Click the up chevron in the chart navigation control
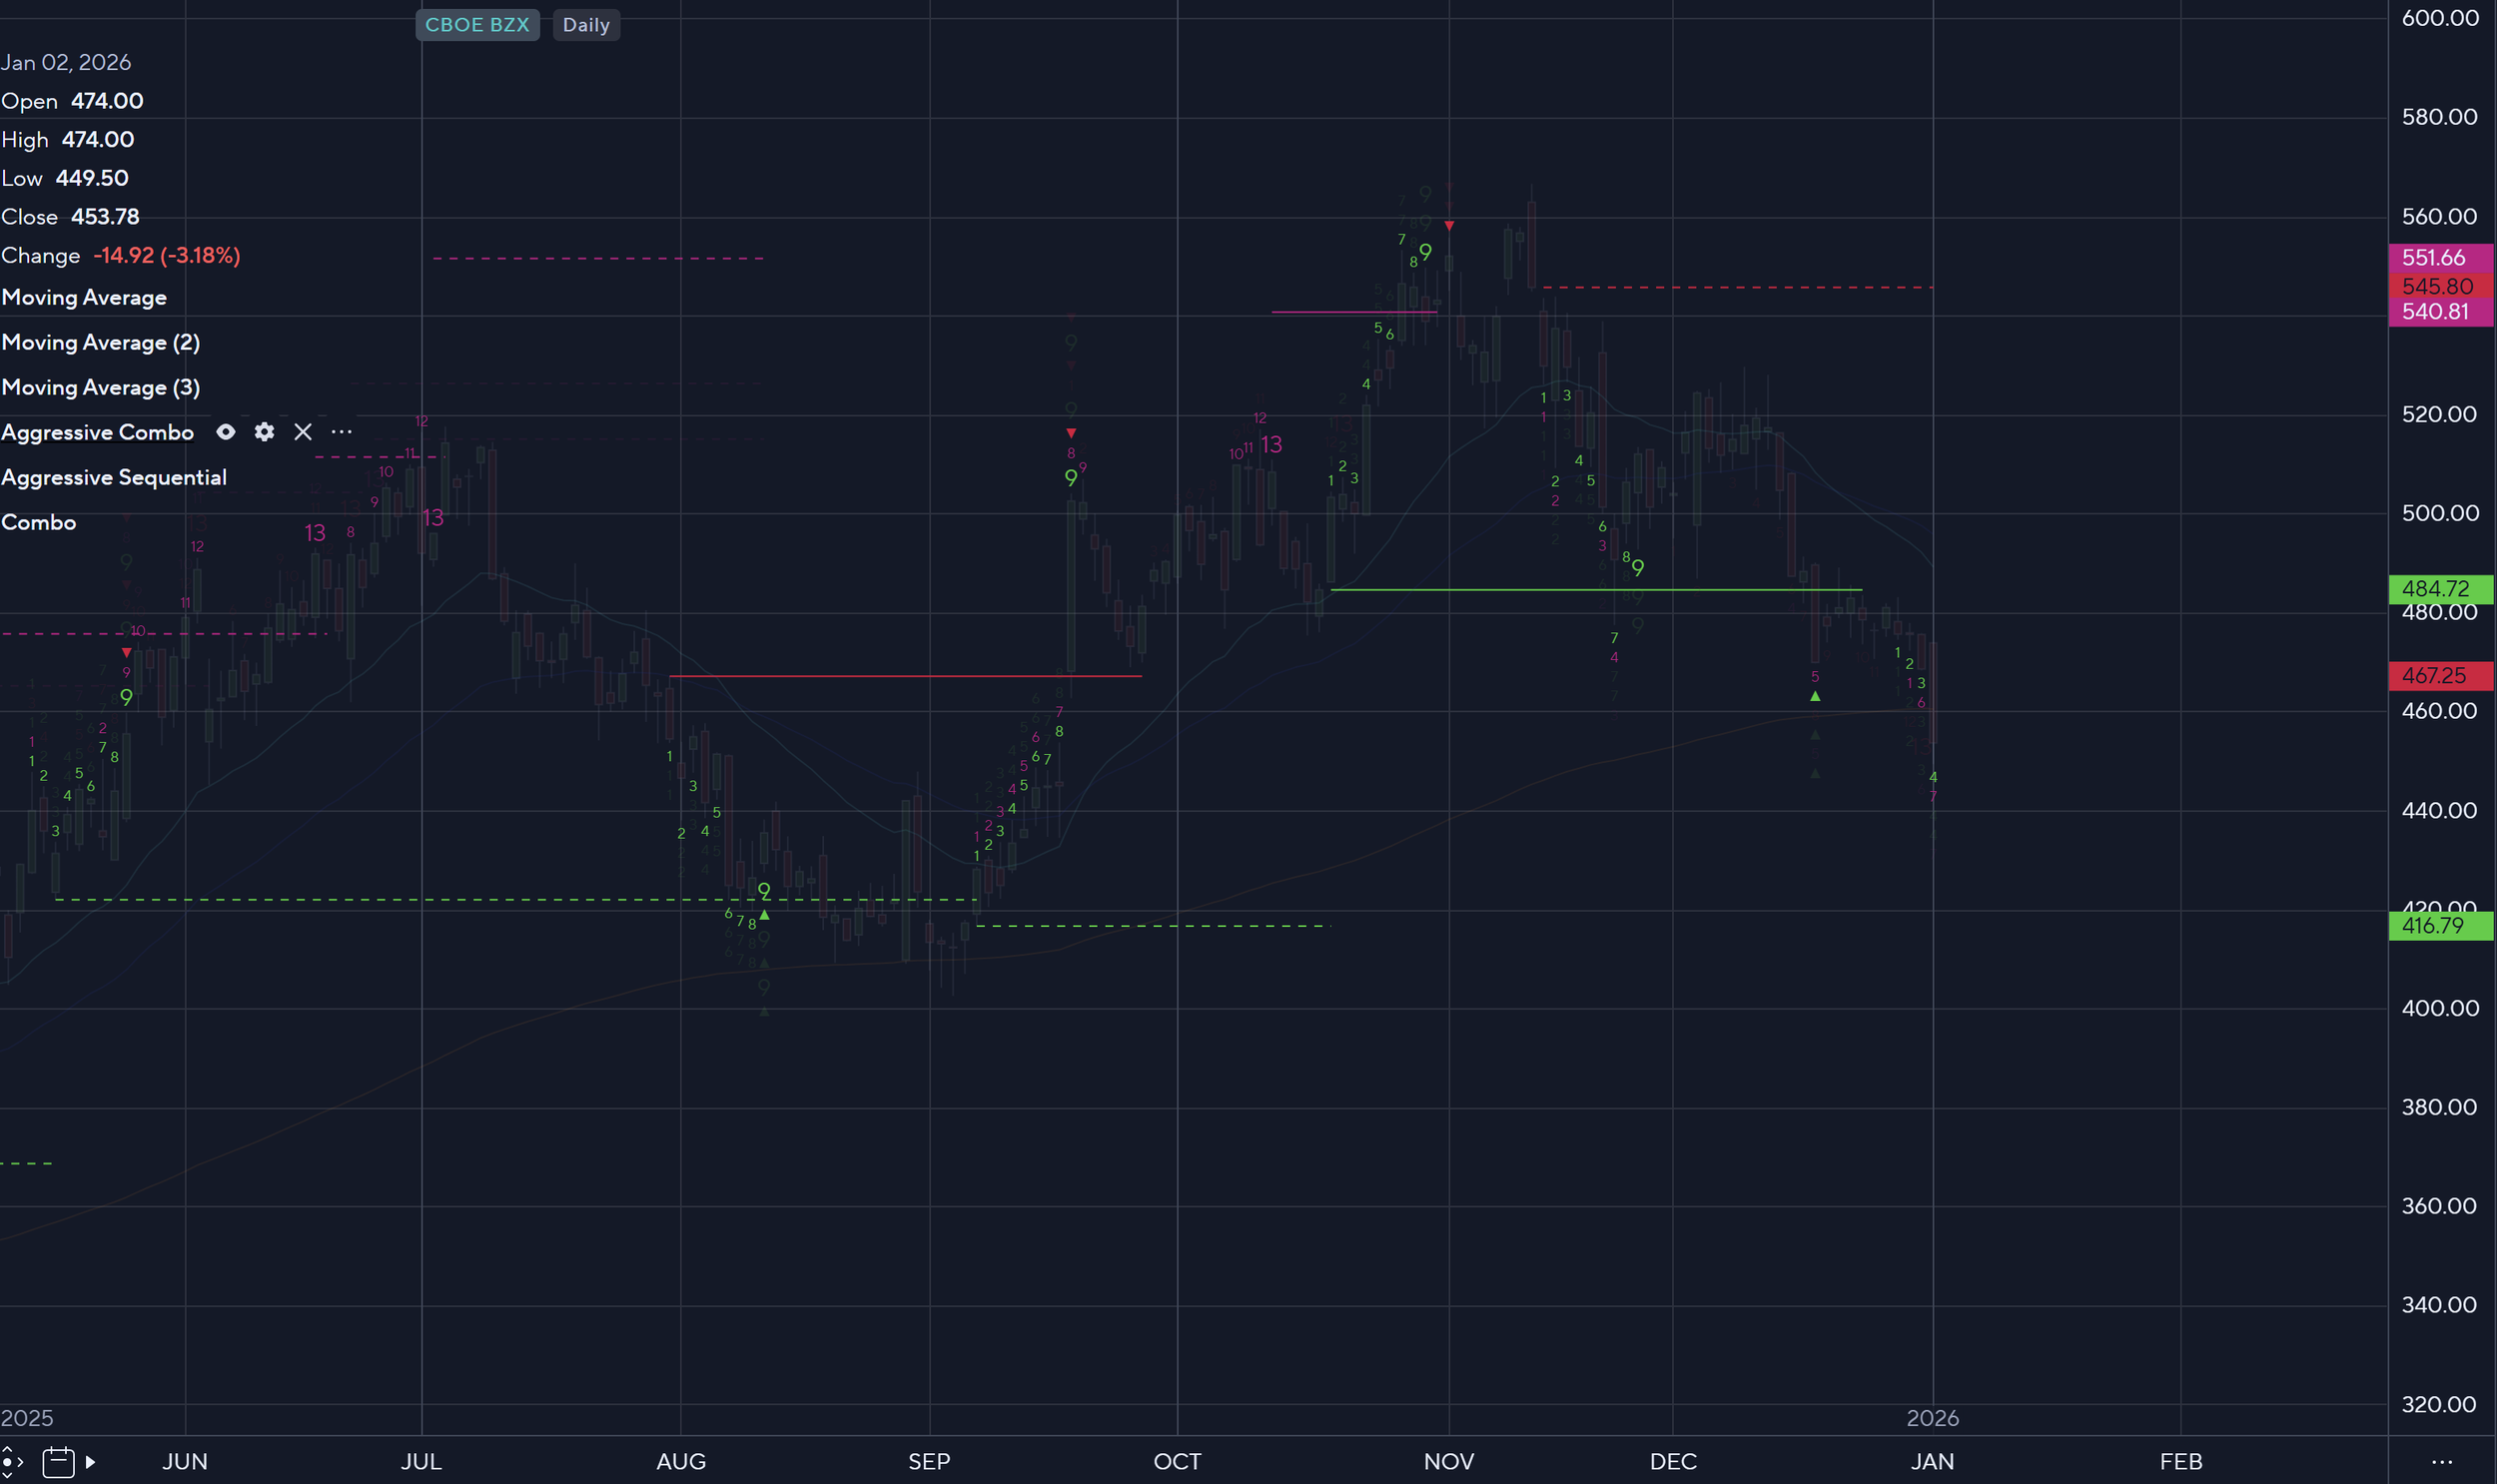Image resolution: width=2497 pixels, height=1484 pixels. (x=8, y=1450)
